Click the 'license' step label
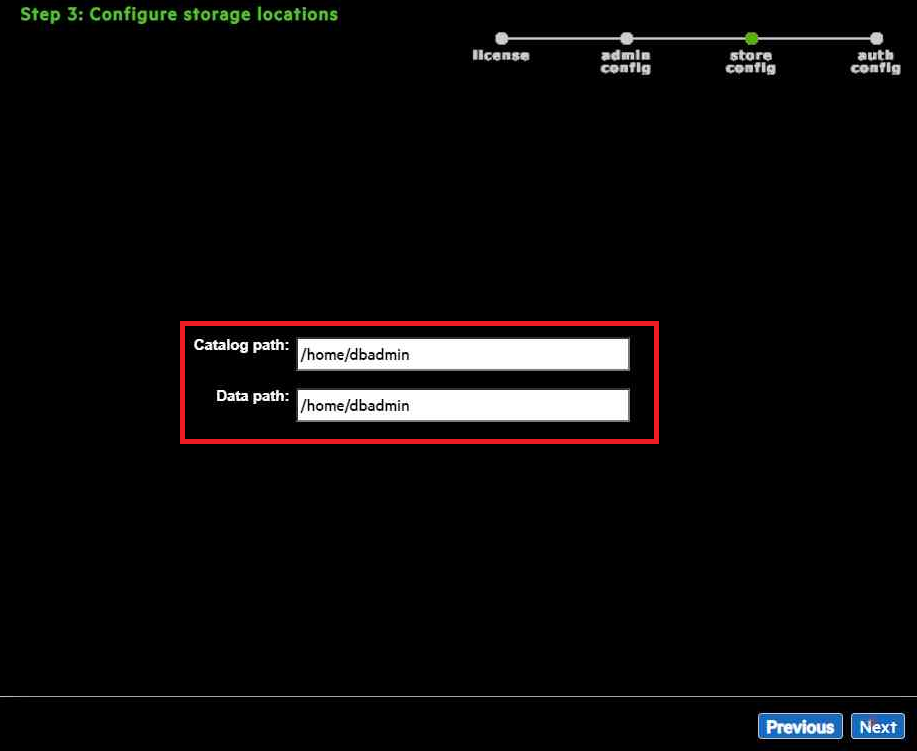917x751 pixels. click(501, 56)
